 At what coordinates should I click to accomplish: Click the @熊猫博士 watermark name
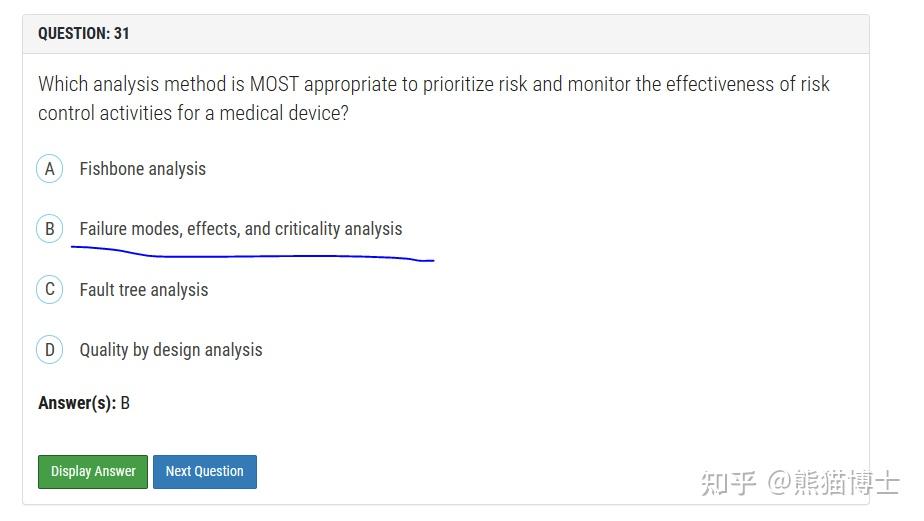[832, 483]
